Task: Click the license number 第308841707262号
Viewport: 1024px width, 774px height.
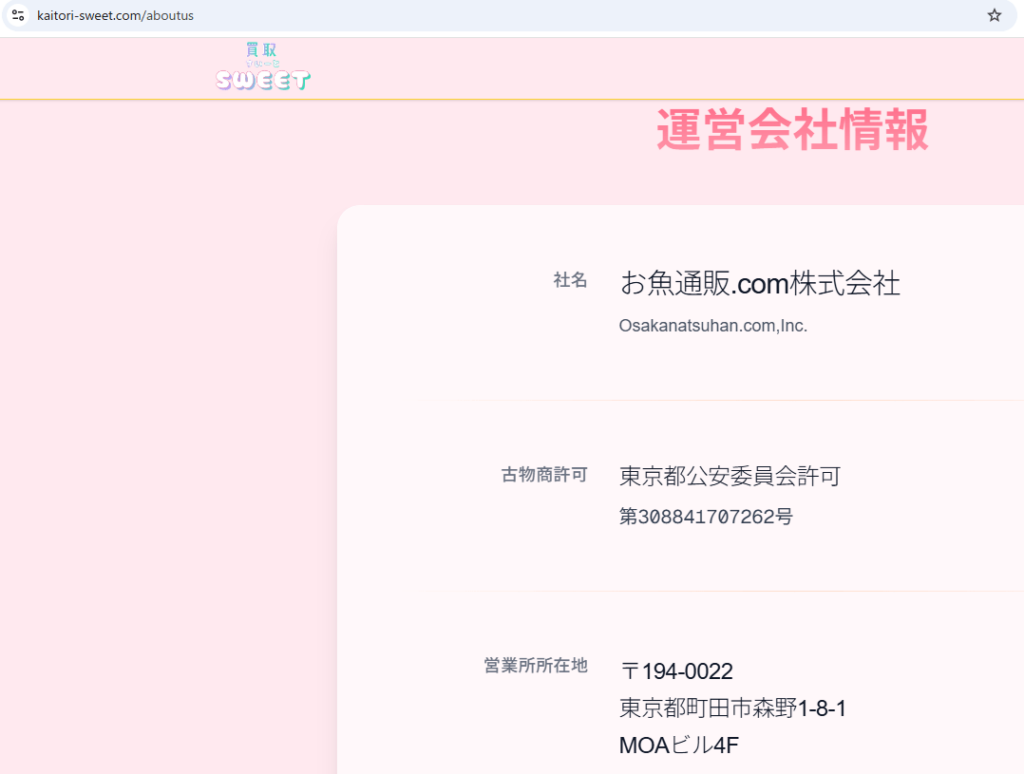Action: (706, 517)
